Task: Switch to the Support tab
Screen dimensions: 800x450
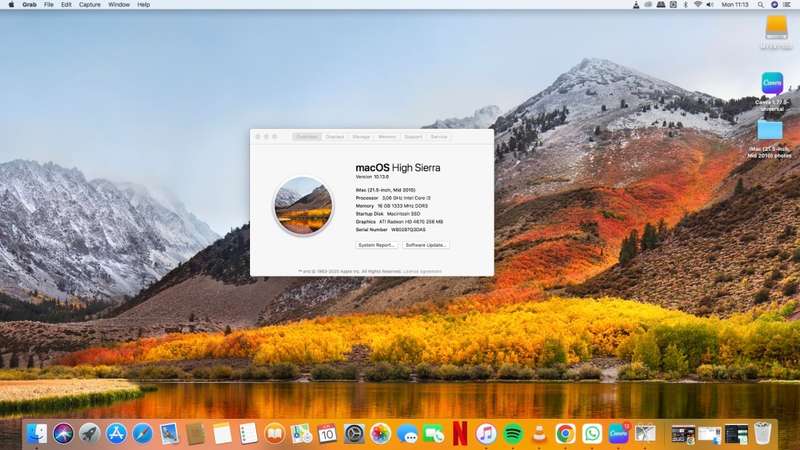Action: (x=413, y=137)
